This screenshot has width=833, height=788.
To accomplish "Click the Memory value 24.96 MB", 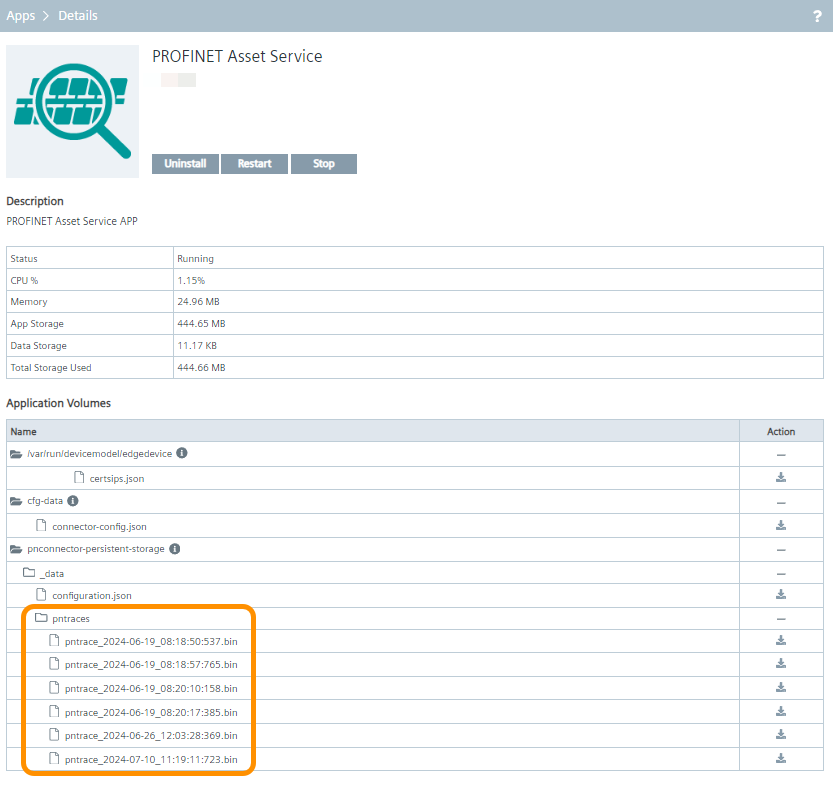I will (198, 302).
